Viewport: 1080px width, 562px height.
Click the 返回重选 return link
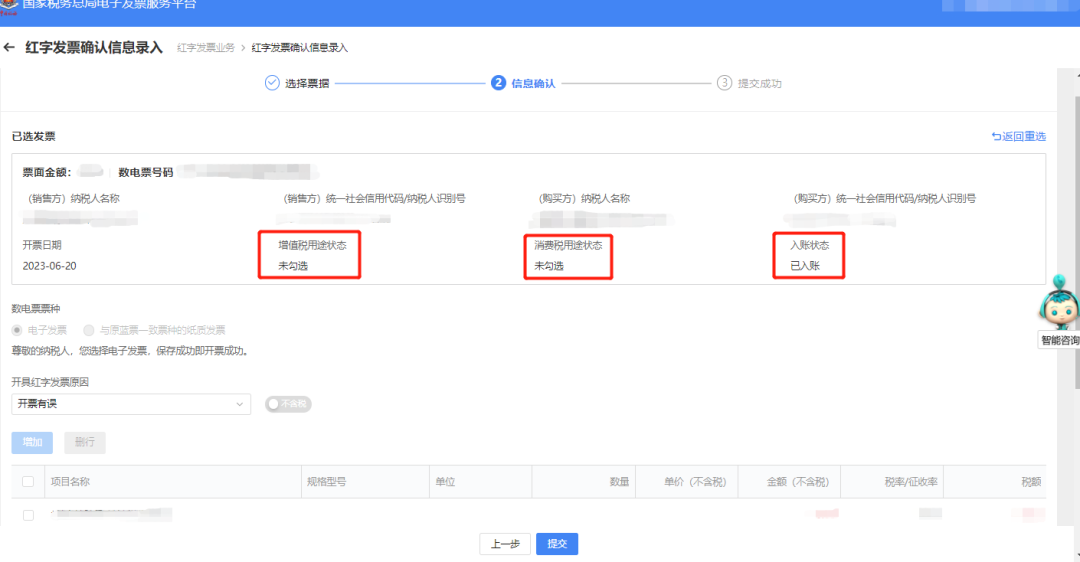pyautogui.click(x=1018, y=136)
